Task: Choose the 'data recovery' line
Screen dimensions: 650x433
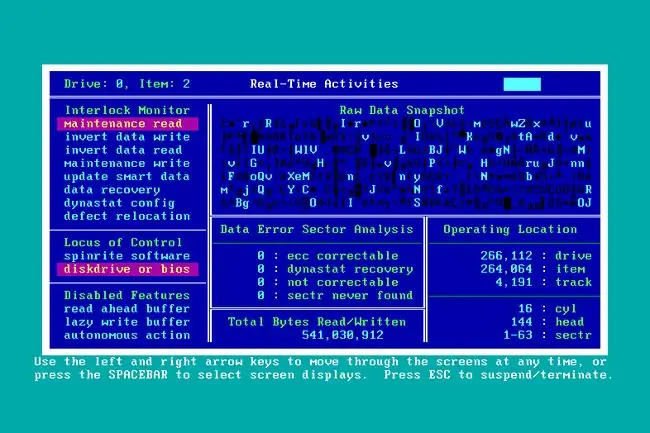Action: pyautogui.click(x=112, y=190)
